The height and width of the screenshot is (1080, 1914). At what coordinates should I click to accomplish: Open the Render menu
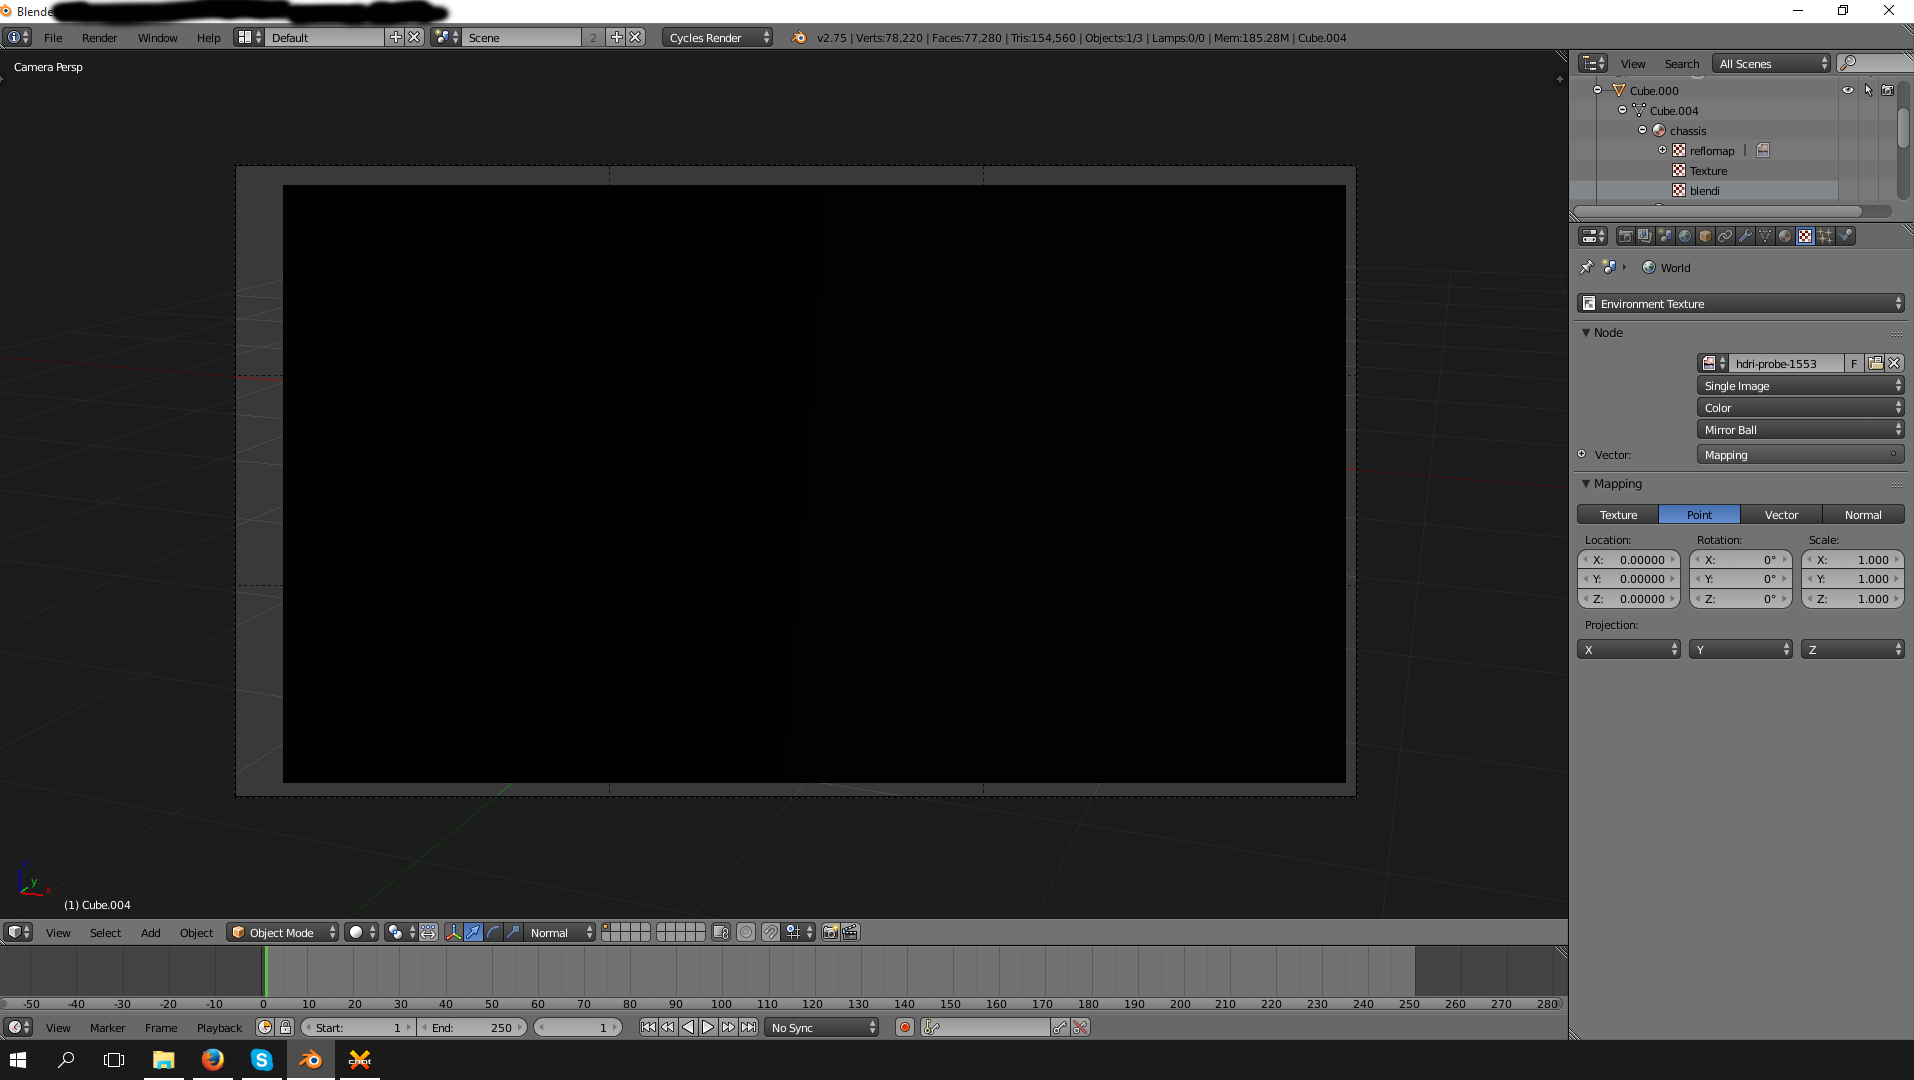[x=99, y=37]
